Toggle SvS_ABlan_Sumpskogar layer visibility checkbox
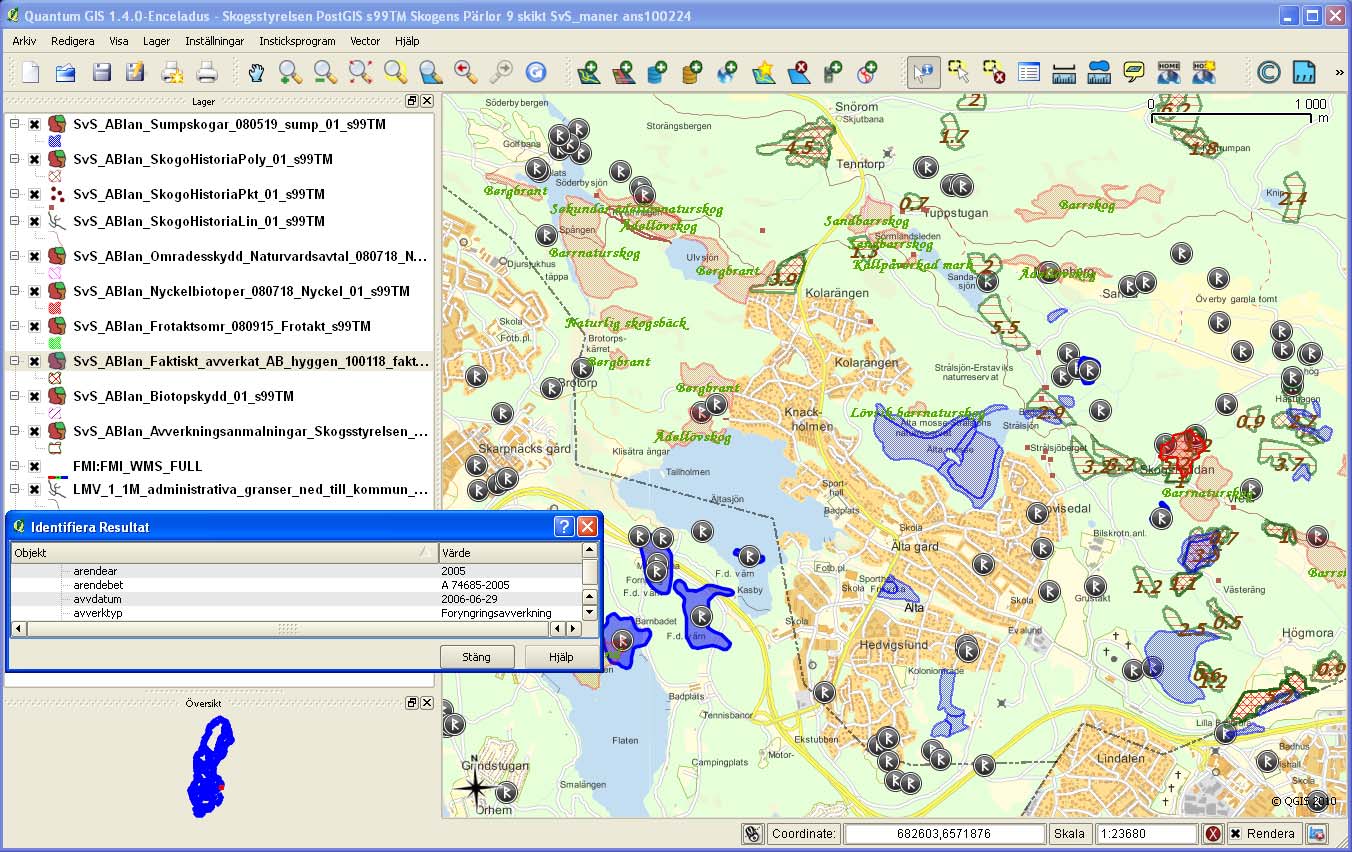The height and width of the screenshot is (852, 1352). pyautogui.click(x=34, y=124)
